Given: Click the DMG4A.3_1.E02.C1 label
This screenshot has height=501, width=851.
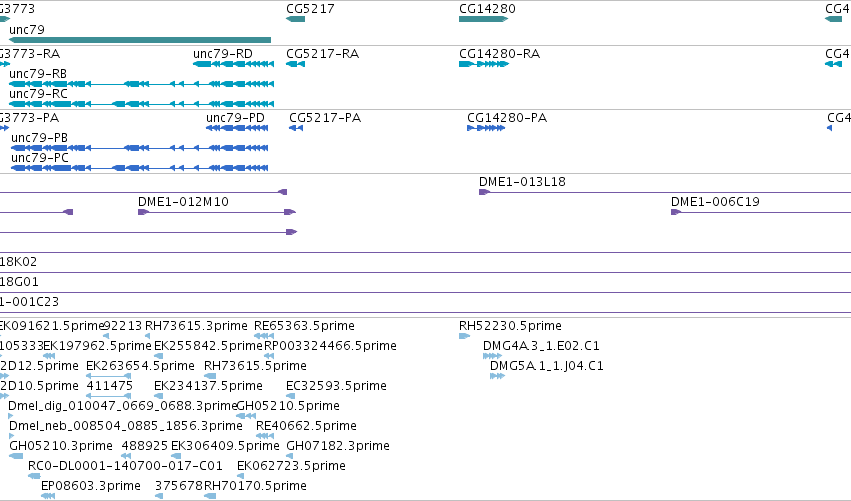Looking at the screenshot, I should tap(541, 346).
